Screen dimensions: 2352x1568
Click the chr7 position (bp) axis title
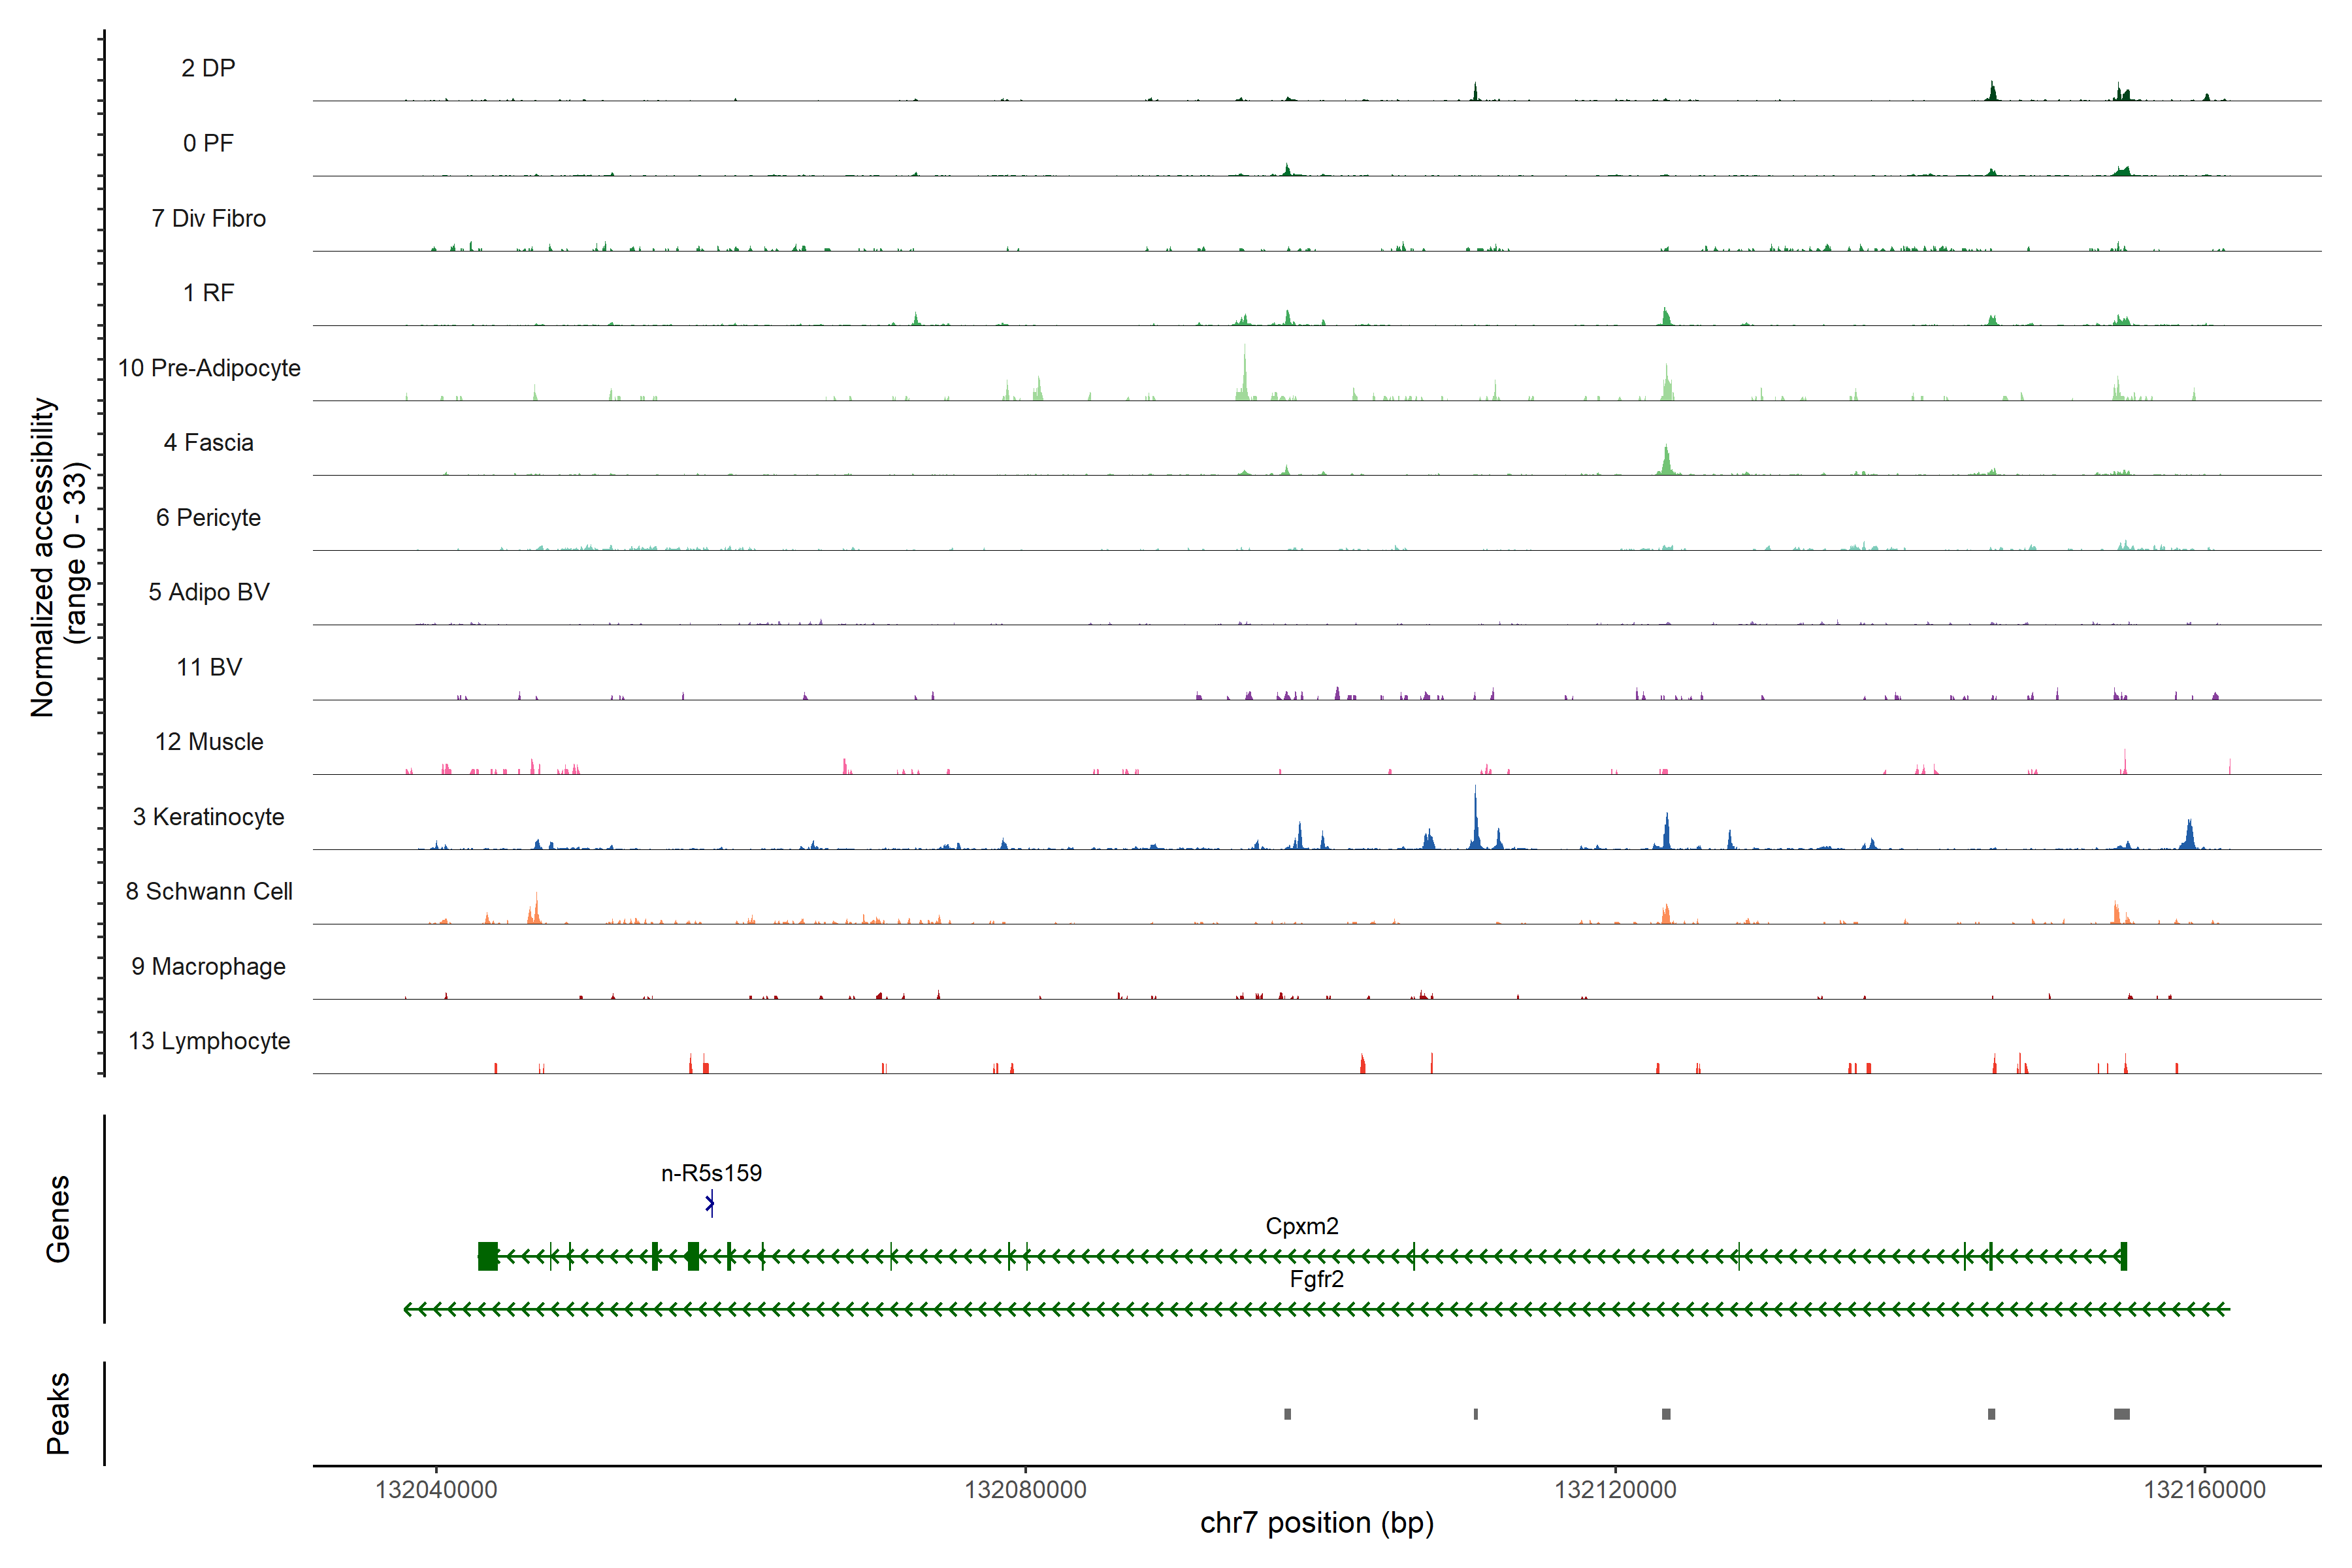pyautogui.click(x=1316, y=1523)
